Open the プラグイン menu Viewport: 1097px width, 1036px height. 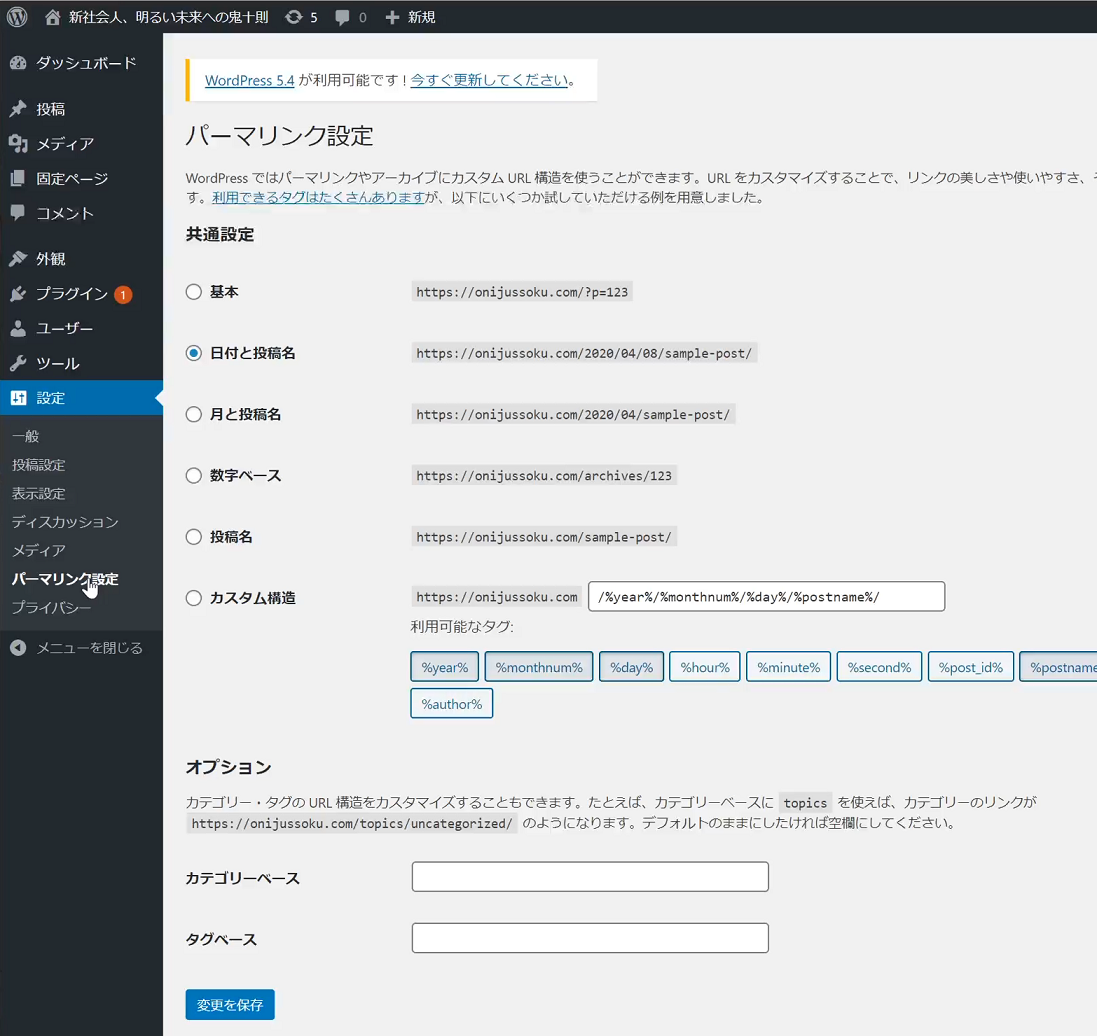click(x=81, y=294)
